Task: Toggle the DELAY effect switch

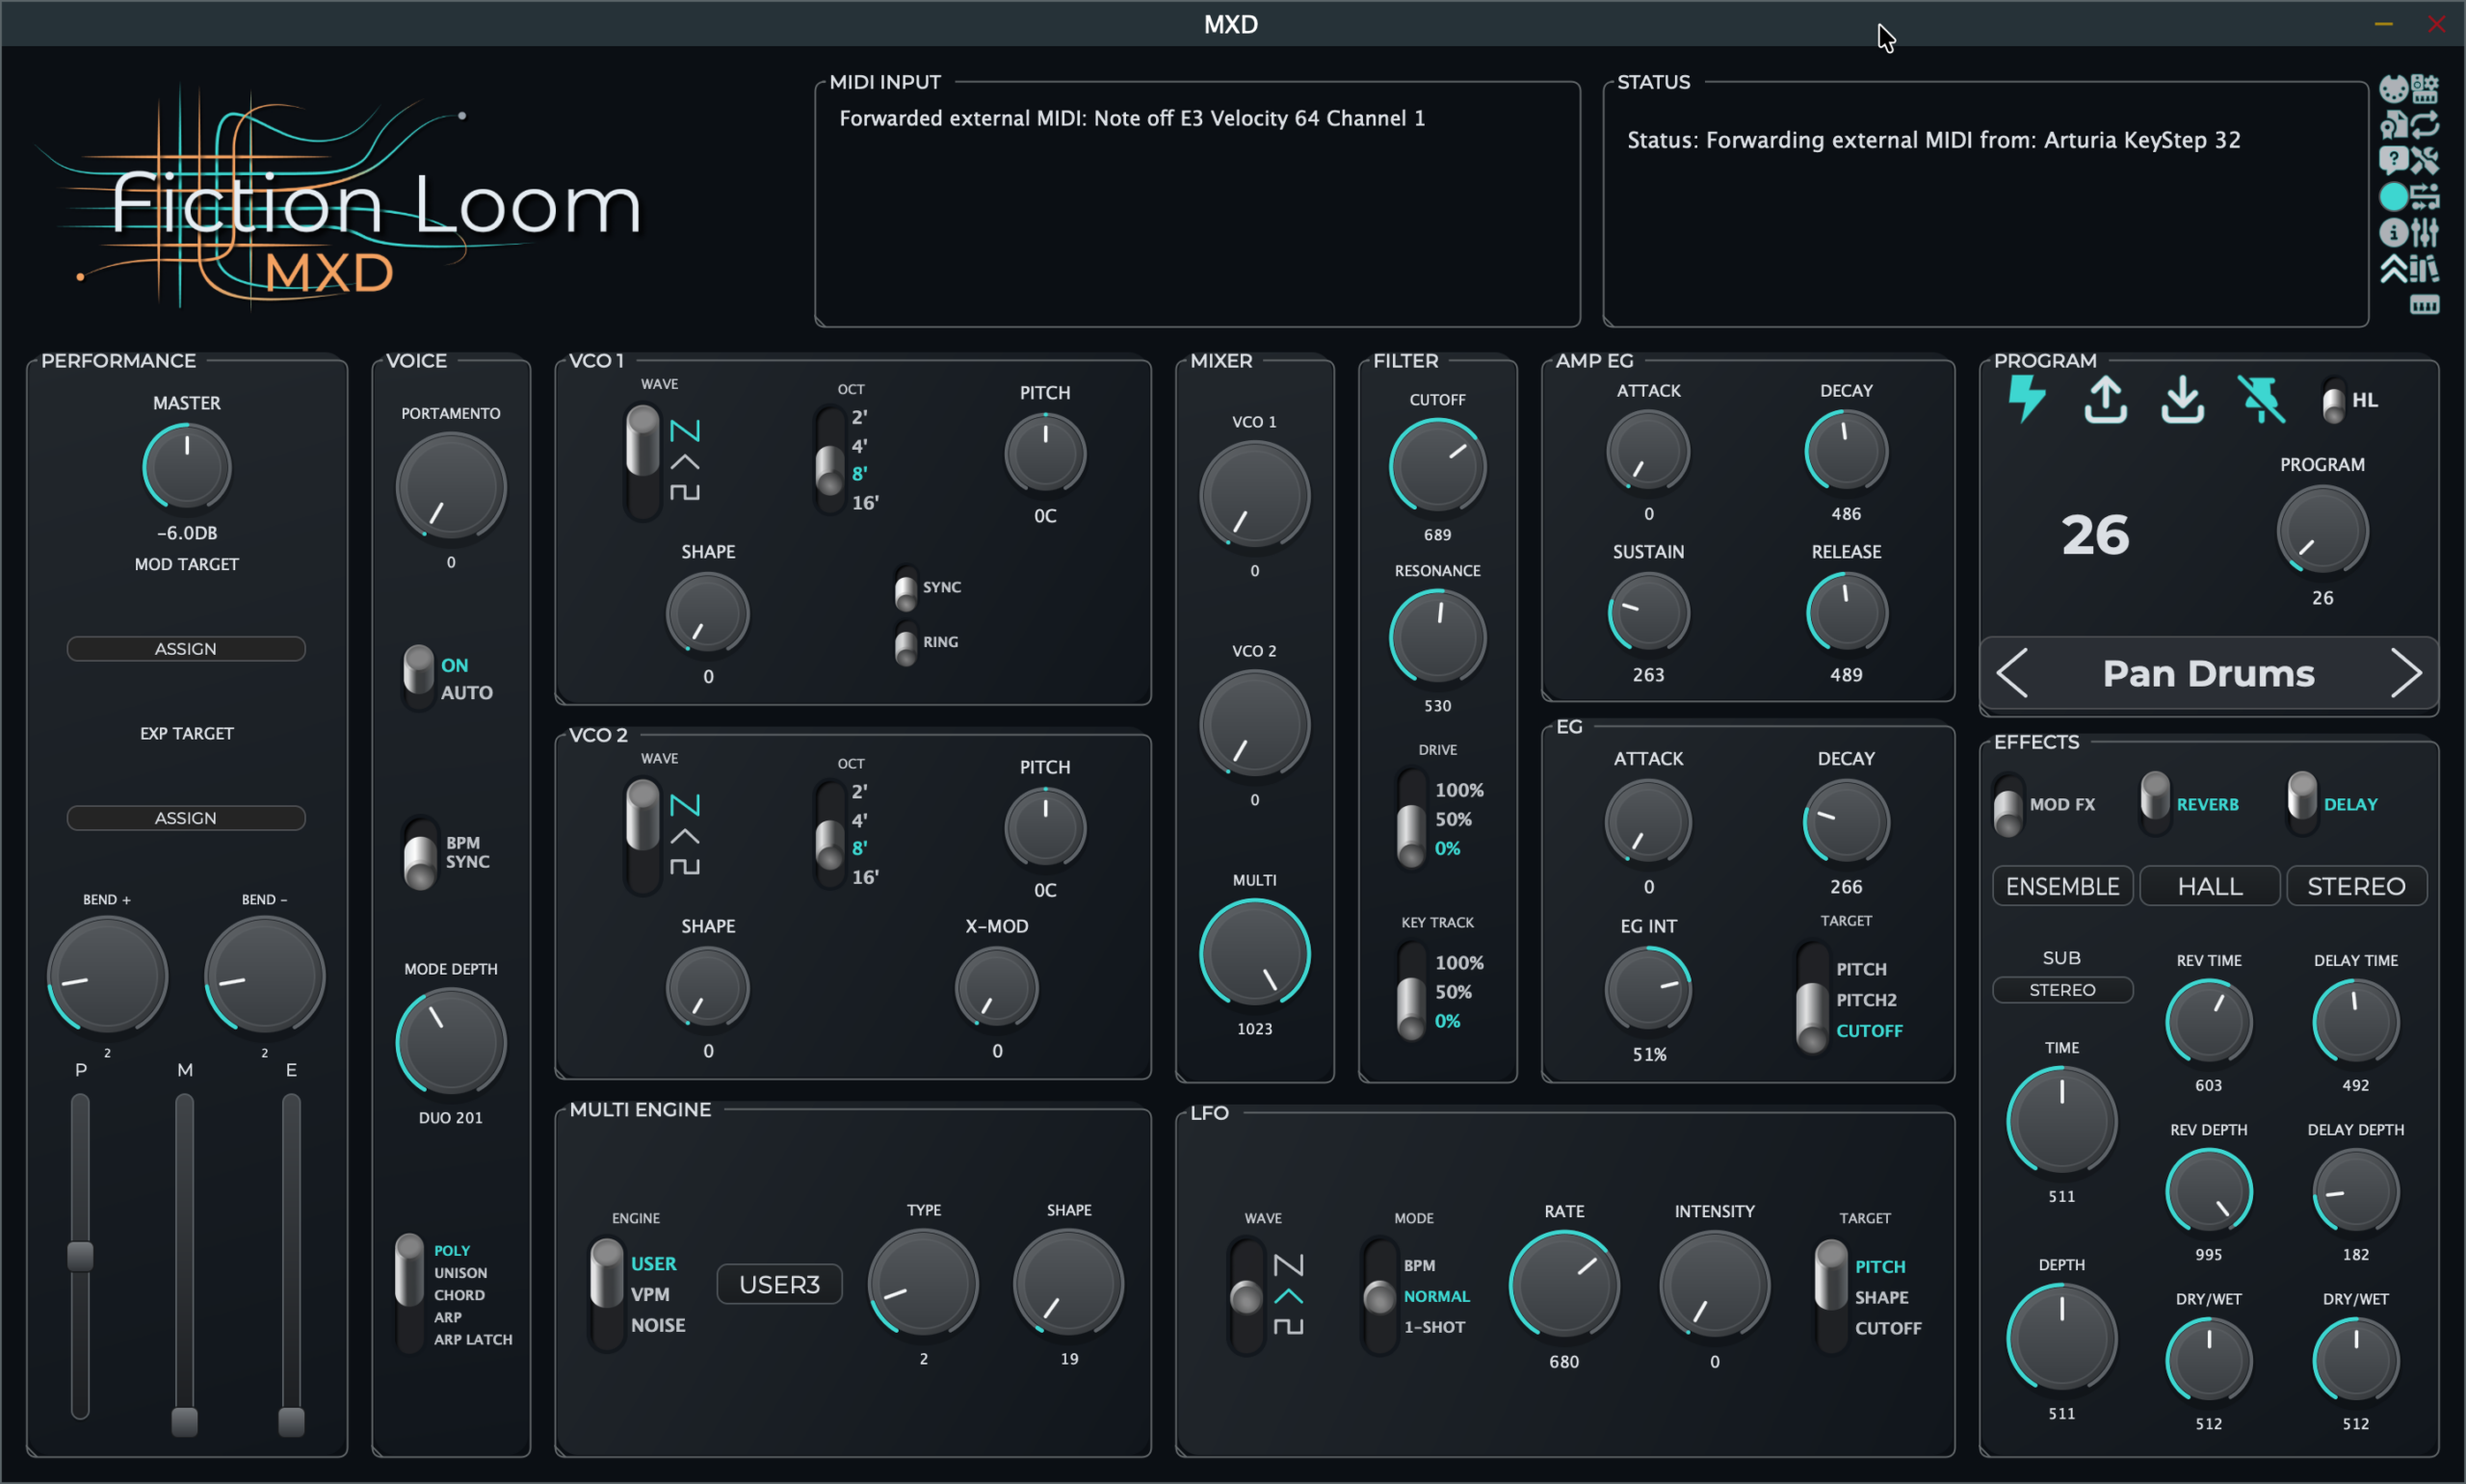Action: 2302,804
